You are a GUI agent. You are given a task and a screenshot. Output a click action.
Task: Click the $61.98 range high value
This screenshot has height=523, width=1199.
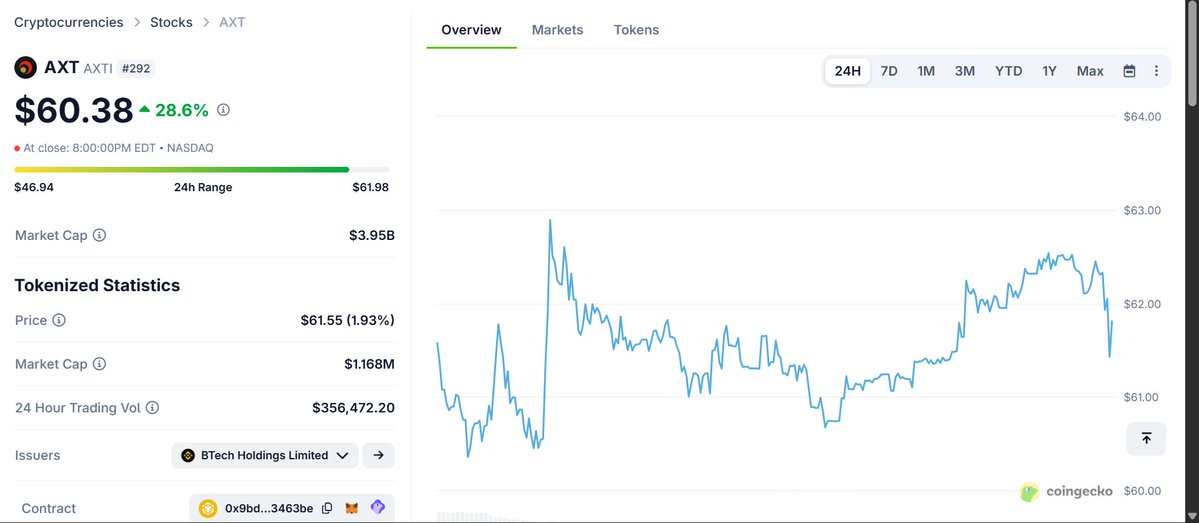[370, 187]
